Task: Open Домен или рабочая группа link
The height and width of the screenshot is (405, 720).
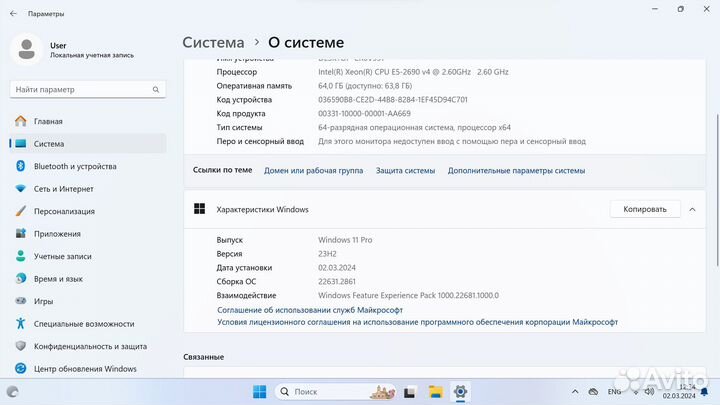Action: 313,170
